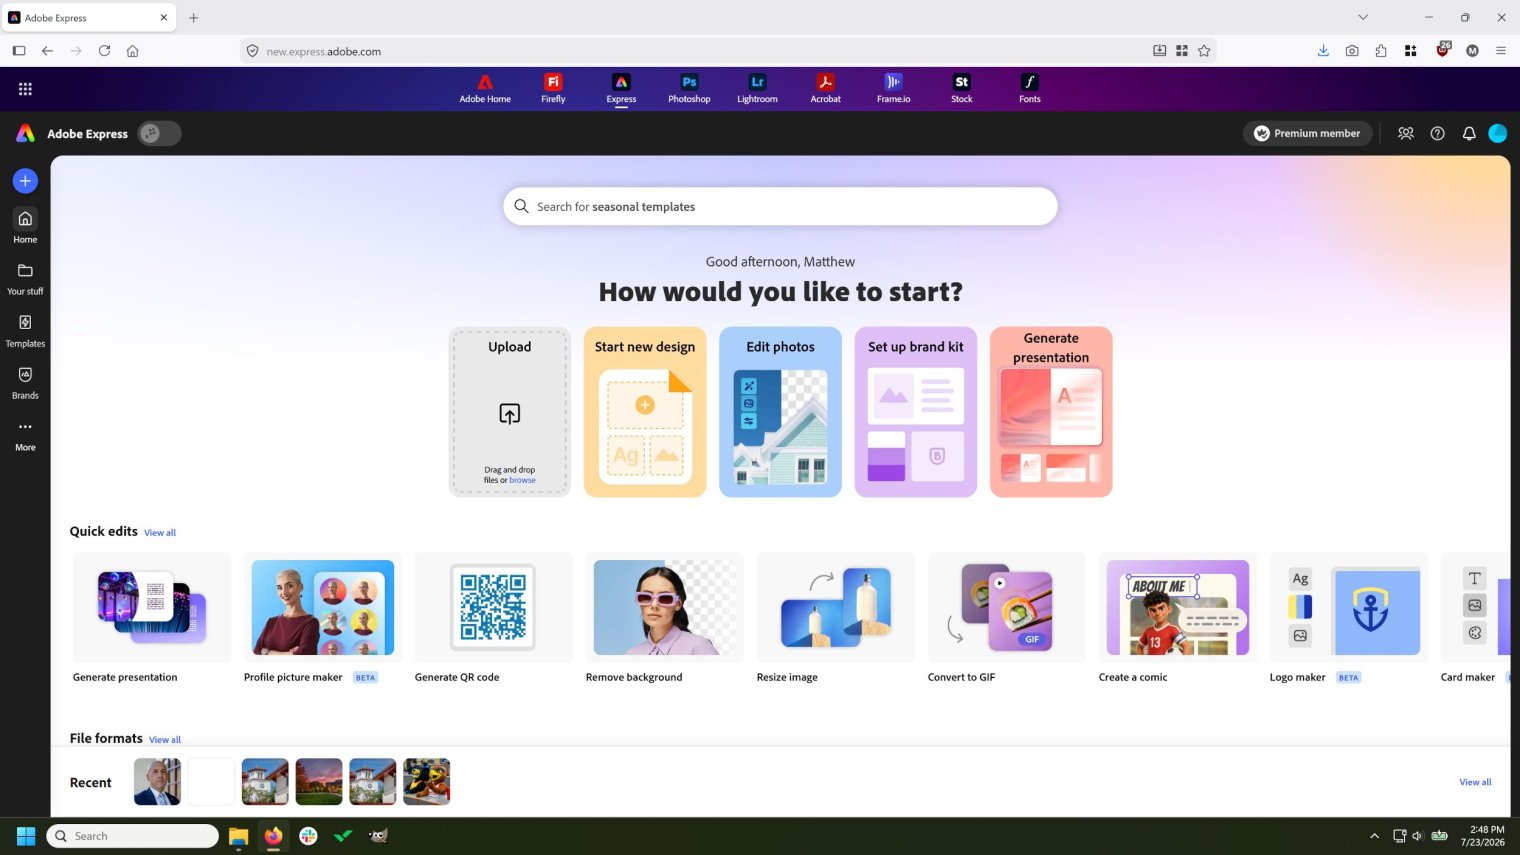The height and width of the screenshot is (855, 1520).
Task: Click View all next to File formats
Action: point(165,740)
